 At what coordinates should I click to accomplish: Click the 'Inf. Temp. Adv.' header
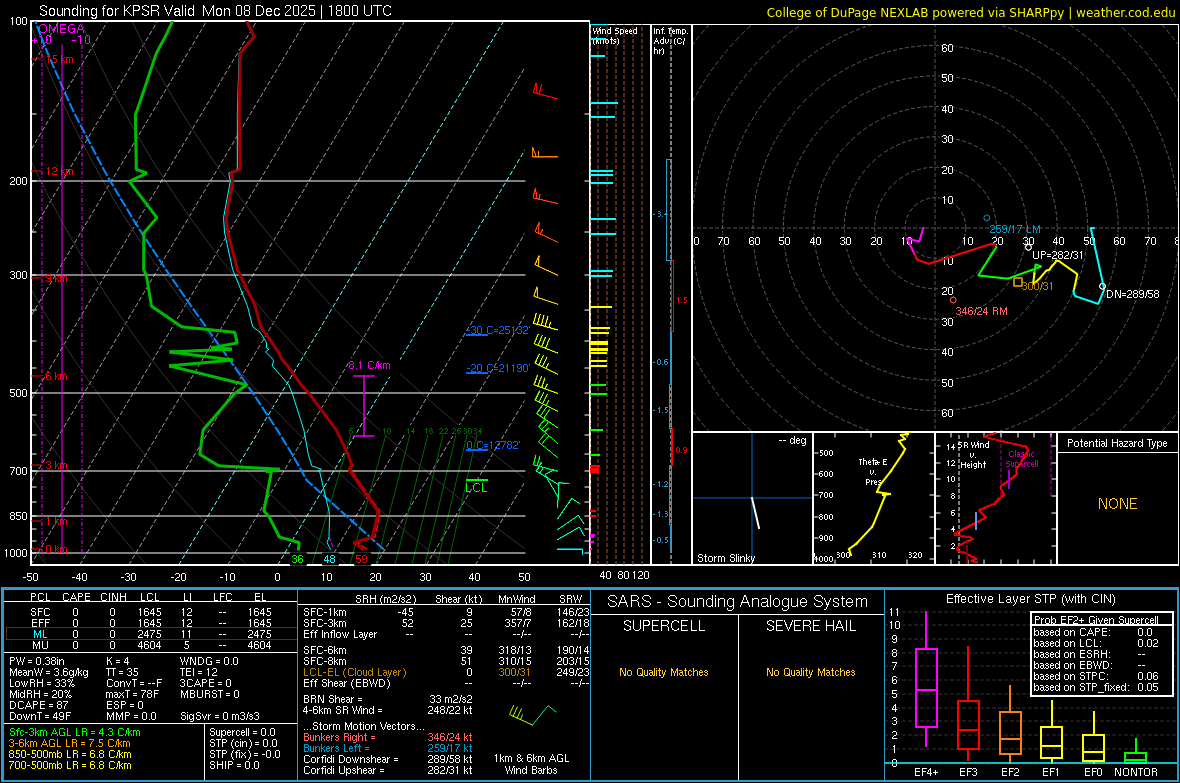click(x=671, y=41)
